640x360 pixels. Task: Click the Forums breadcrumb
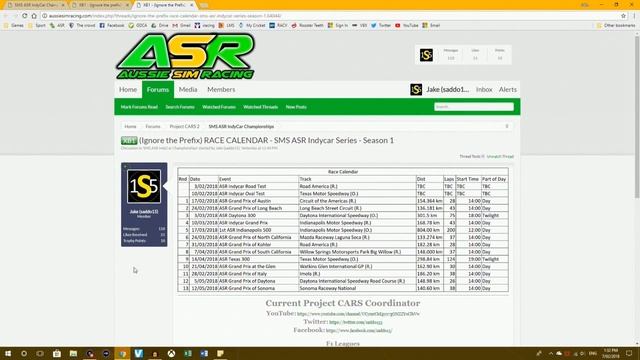[153, 127]
